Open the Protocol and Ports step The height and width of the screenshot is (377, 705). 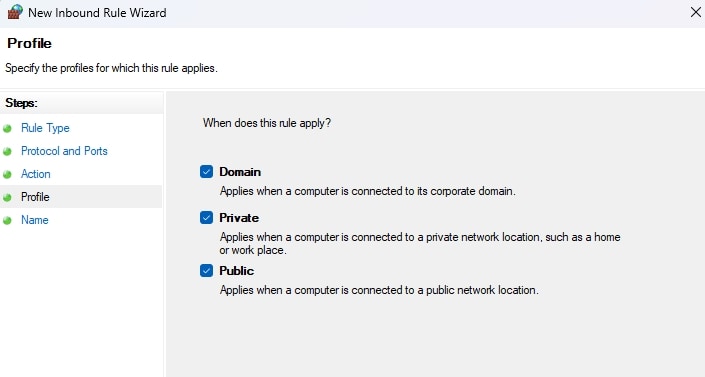64,151
